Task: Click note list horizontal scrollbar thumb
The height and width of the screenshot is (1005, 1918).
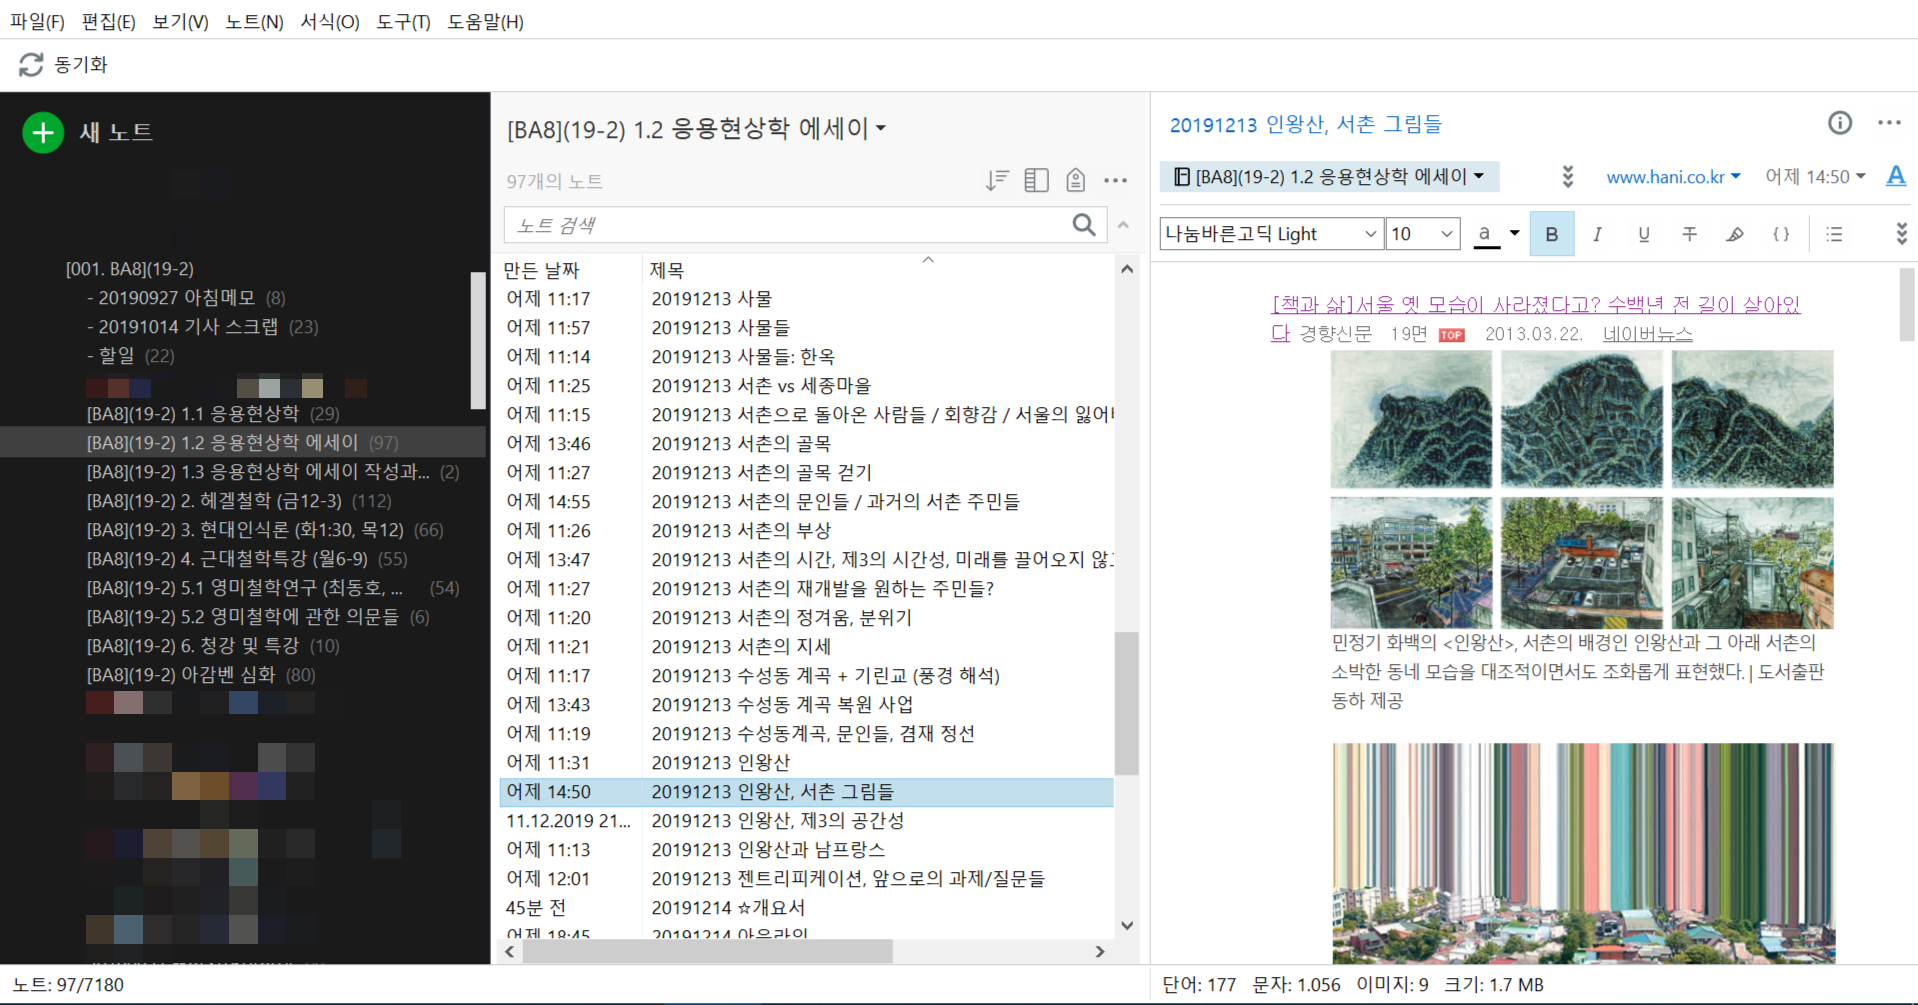Action: [707, 951]
